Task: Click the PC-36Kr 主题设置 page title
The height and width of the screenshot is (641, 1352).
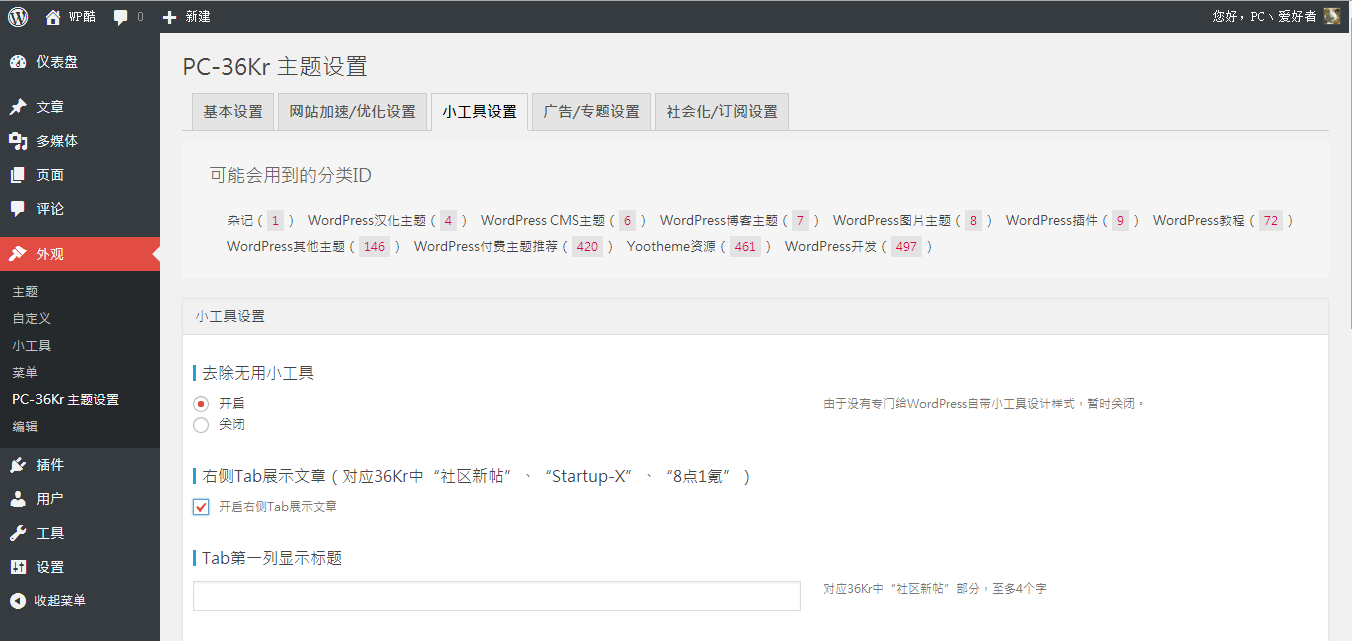Action: pyautogui.click(x=275, y=67)
